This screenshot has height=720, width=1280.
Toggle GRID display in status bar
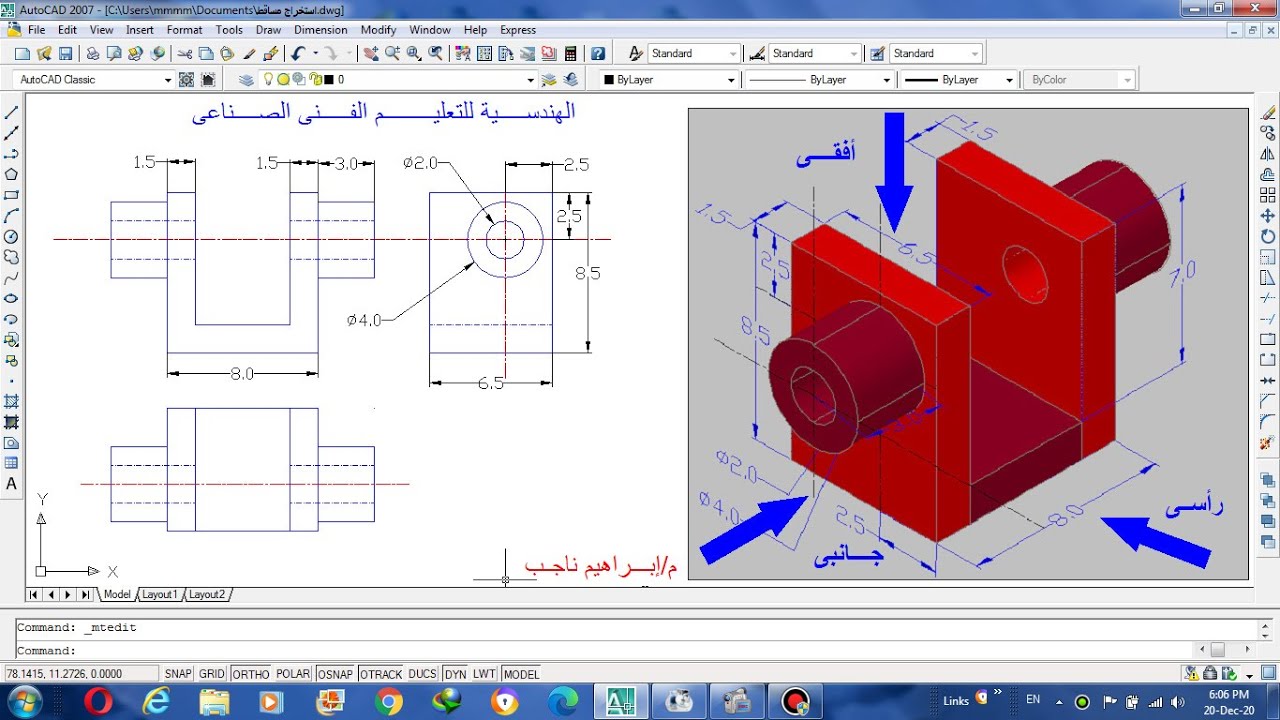[x=212, y=674]
